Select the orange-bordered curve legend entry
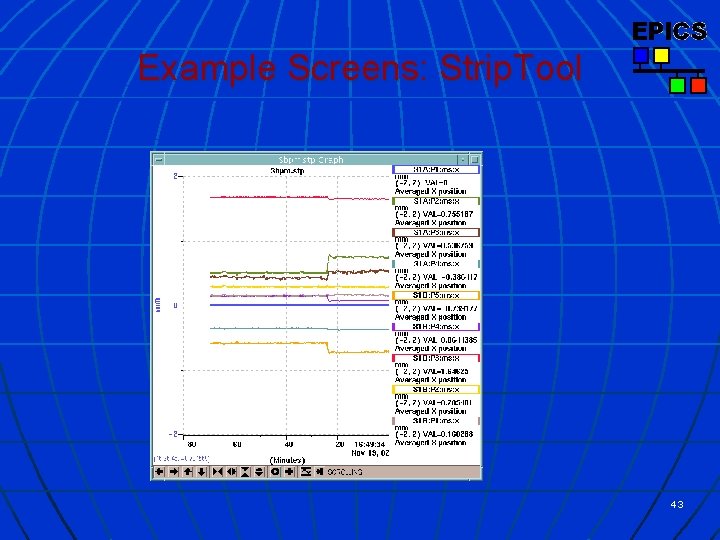This screenshot has height=540, width=720. [436, 295]
